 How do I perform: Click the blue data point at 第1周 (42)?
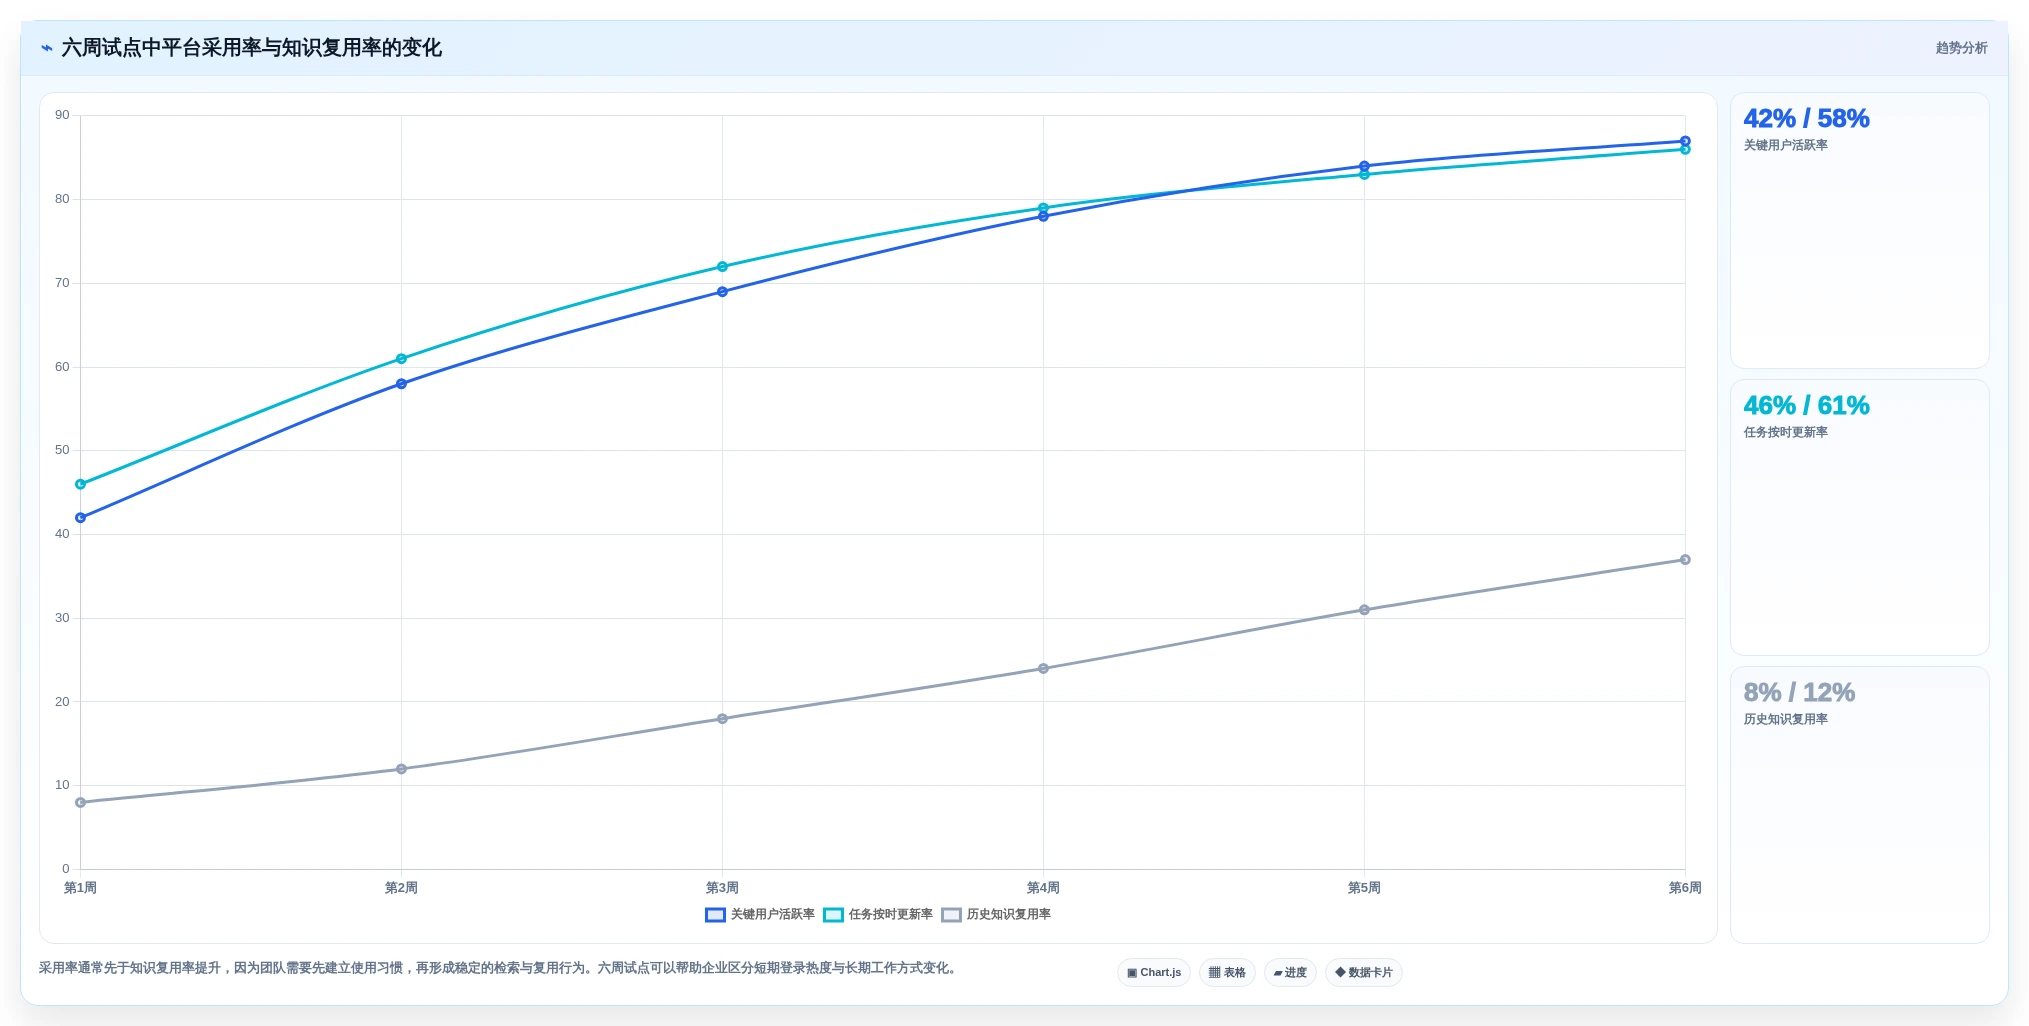[81, 518]
